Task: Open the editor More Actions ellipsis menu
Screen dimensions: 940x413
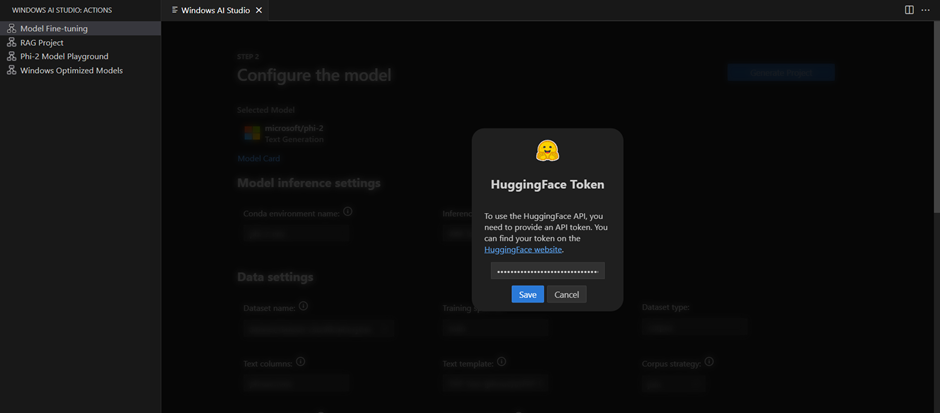Action: 926,10
